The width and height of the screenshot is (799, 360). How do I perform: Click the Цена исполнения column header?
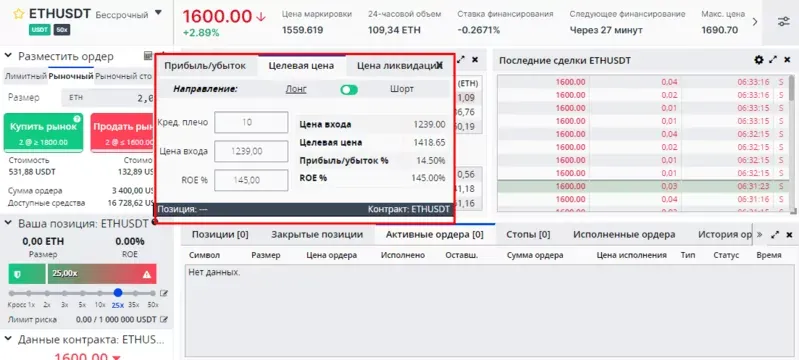pyautogui.click(x=631, y=255)
